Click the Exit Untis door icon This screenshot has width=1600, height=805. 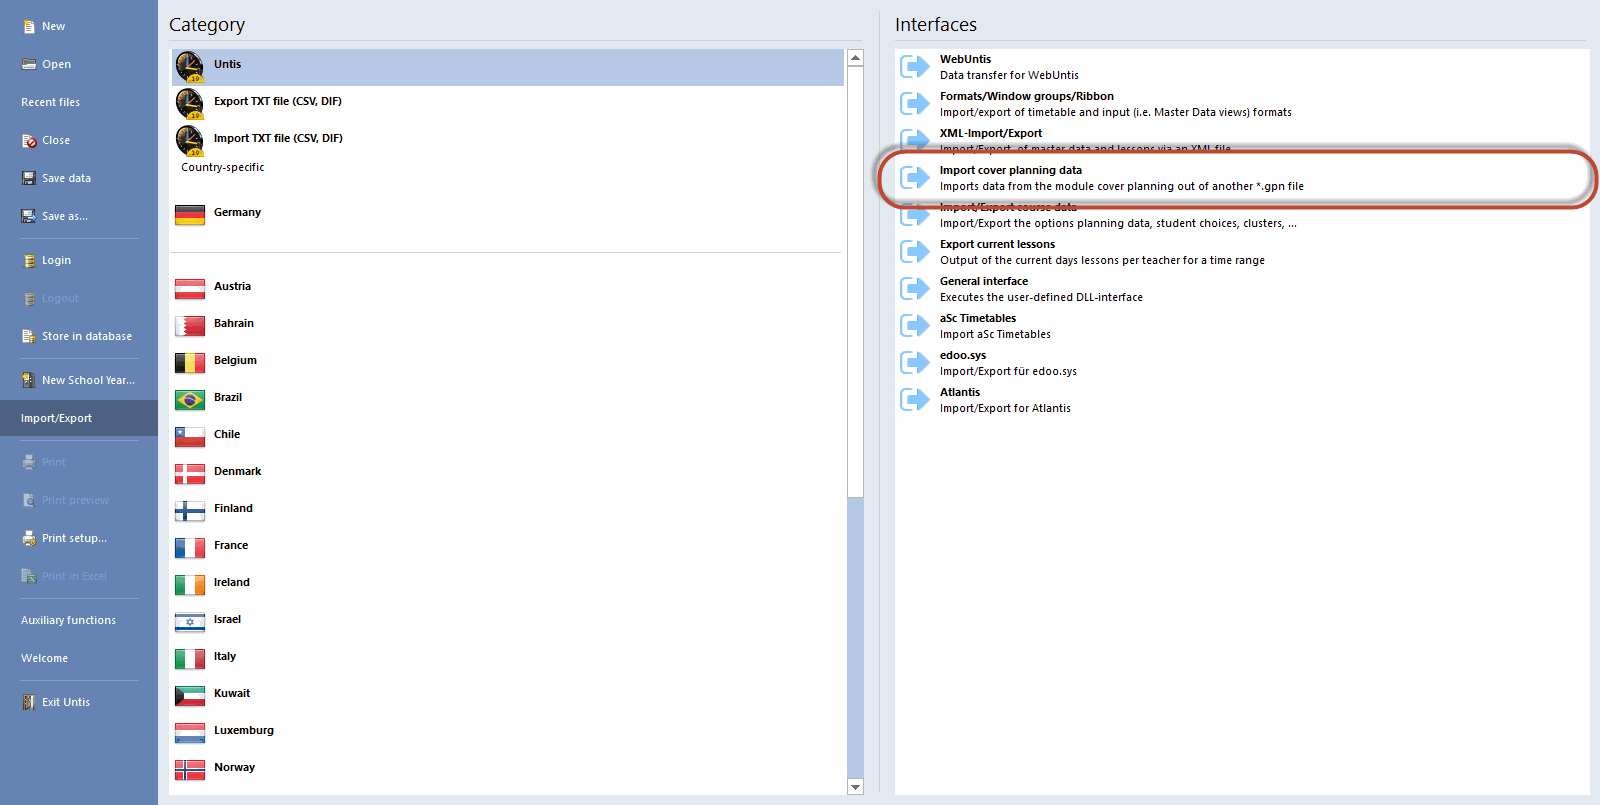pyautogui.click(x=29, y=702)
